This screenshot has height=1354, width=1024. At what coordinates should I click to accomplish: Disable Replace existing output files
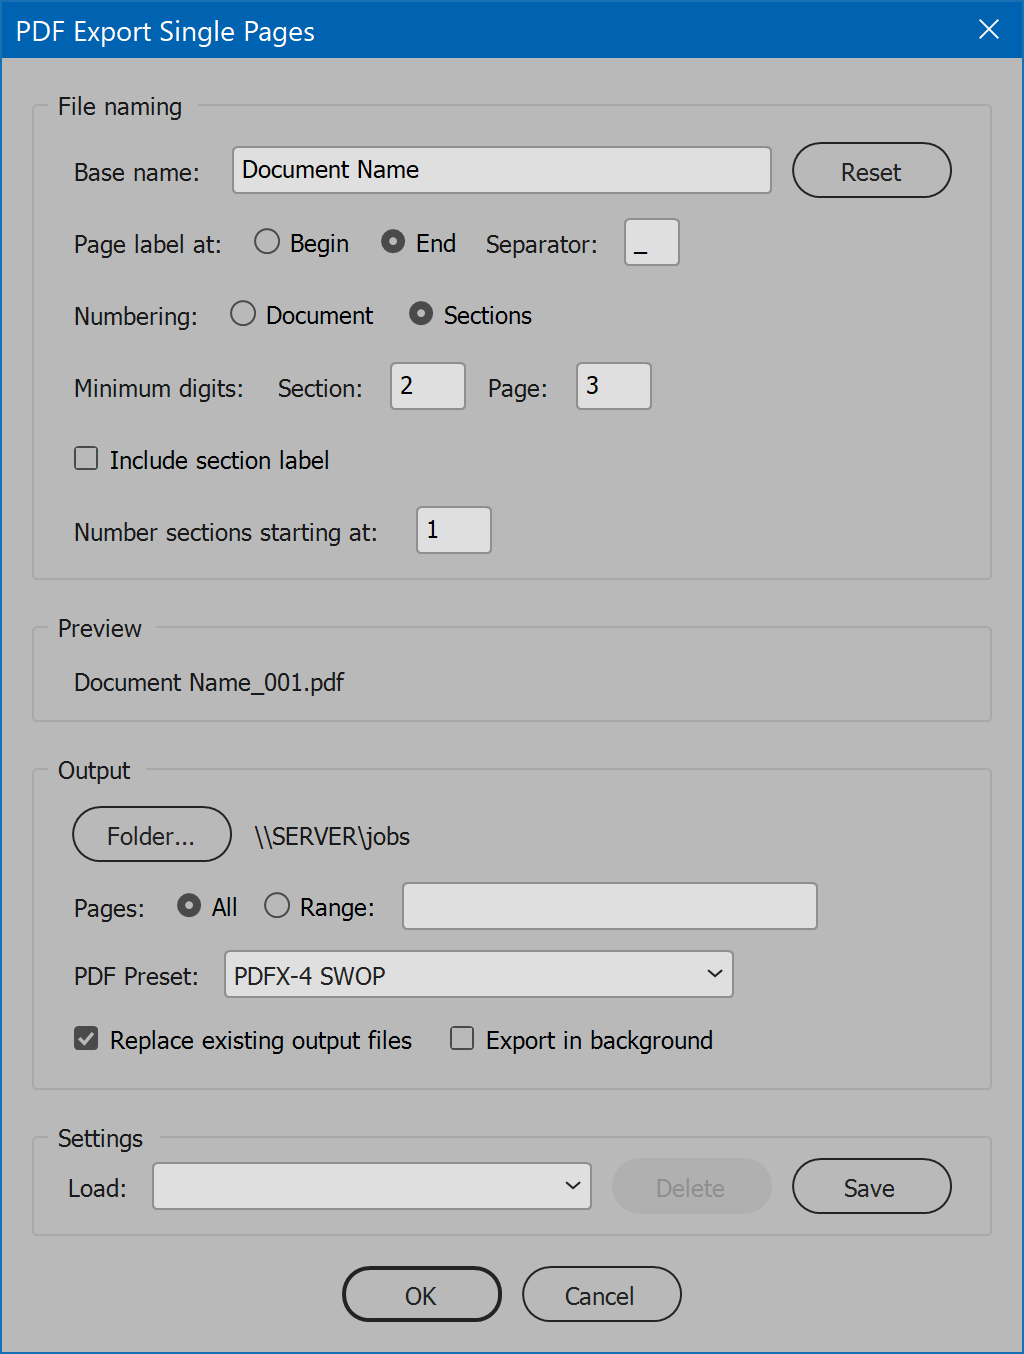click(86, 1039)
